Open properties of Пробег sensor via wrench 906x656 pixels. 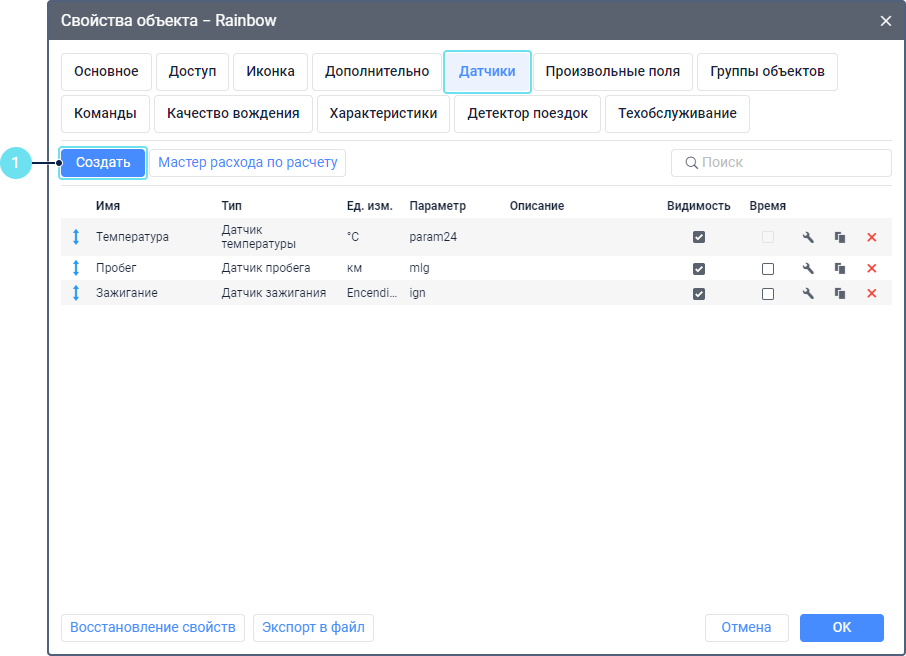pos(808,269)
